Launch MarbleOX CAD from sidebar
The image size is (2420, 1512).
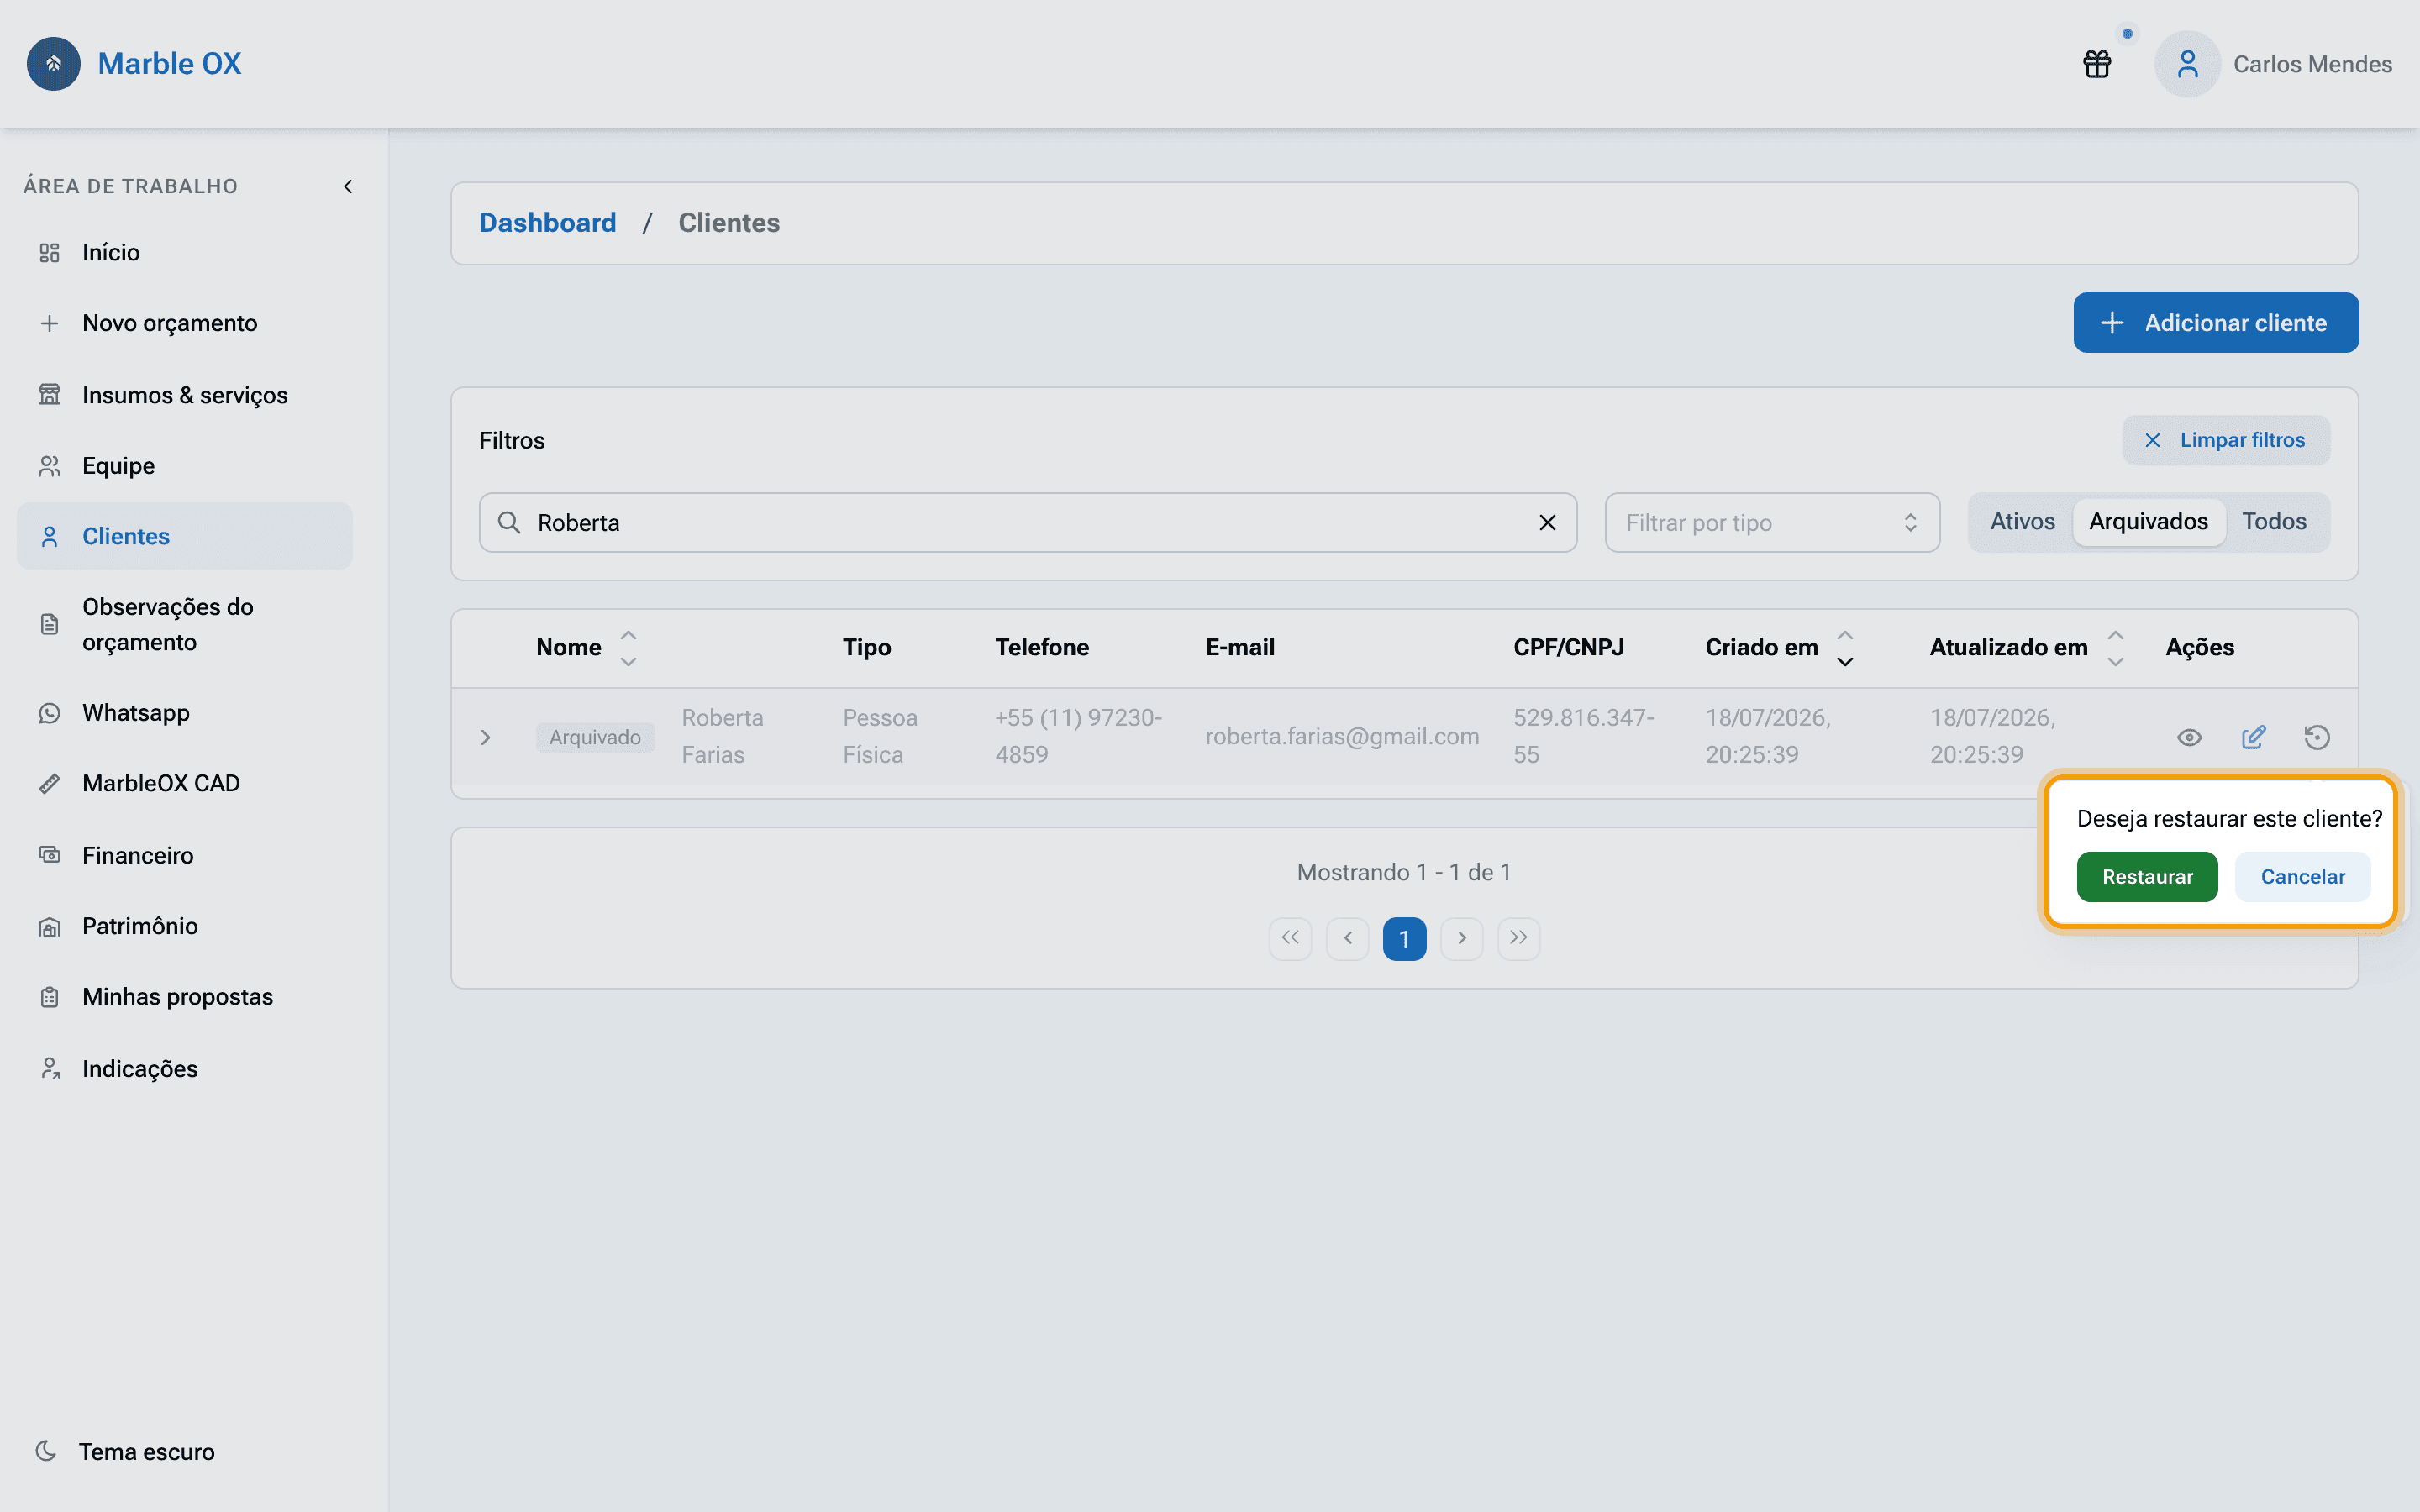[x=185, y=783]
